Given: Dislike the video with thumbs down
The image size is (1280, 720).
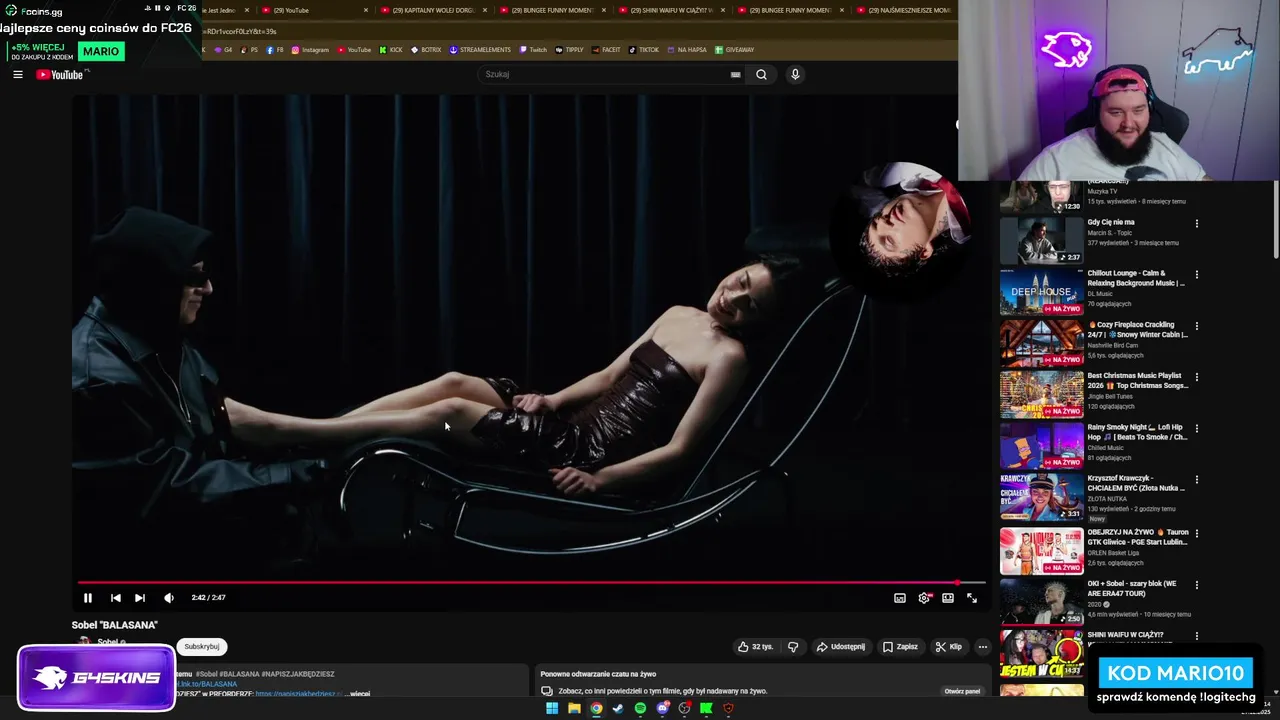Looking at the screenshot, I should [793, 647].
